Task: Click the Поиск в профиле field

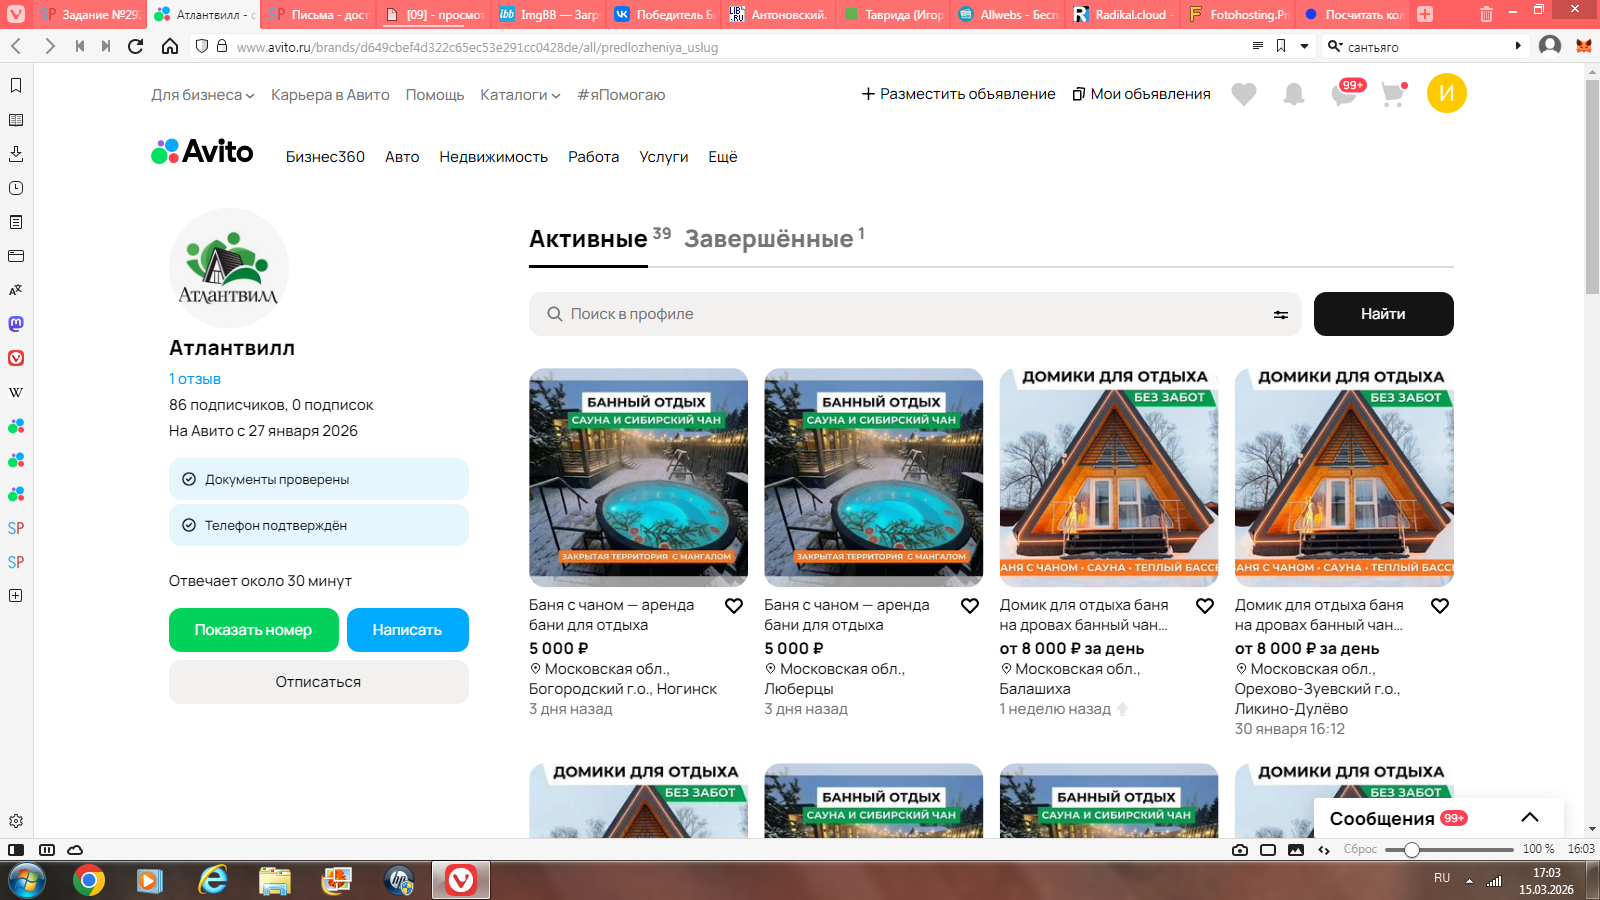Action: (915, 314)
